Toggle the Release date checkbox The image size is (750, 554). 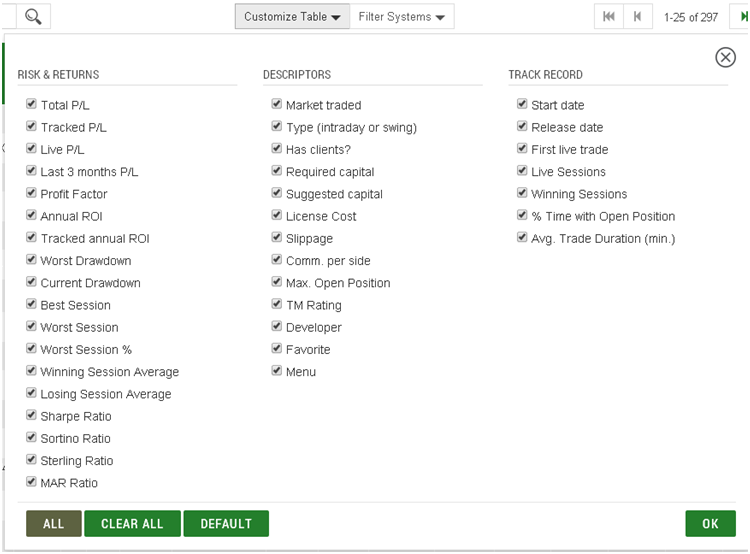522,126
